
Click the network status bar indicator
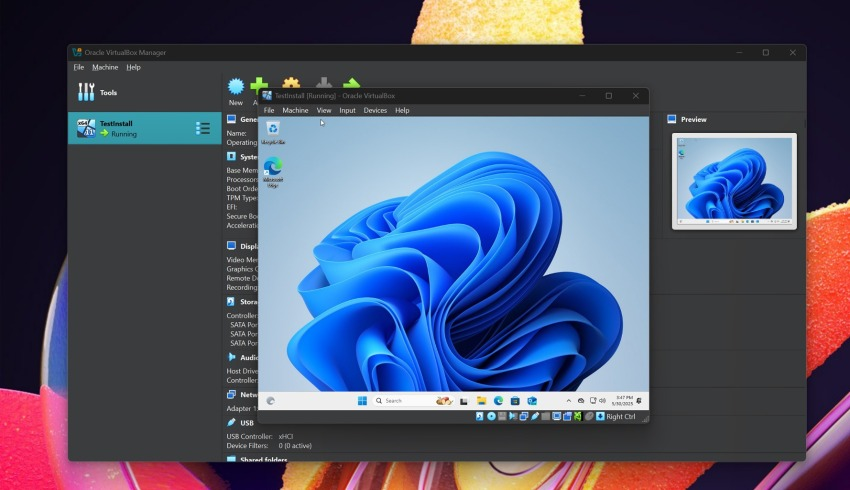tap(524, 416)
